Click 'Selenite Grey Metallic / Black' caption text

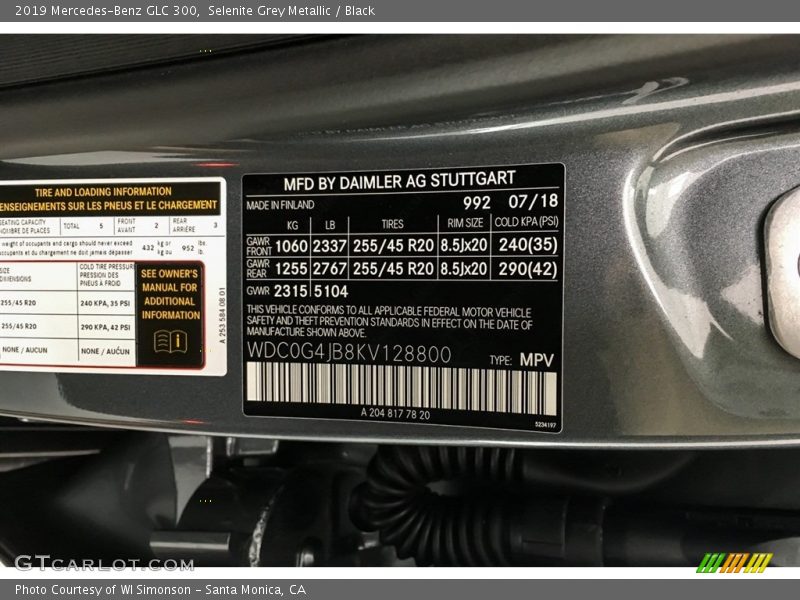click(x=291, y=11)
